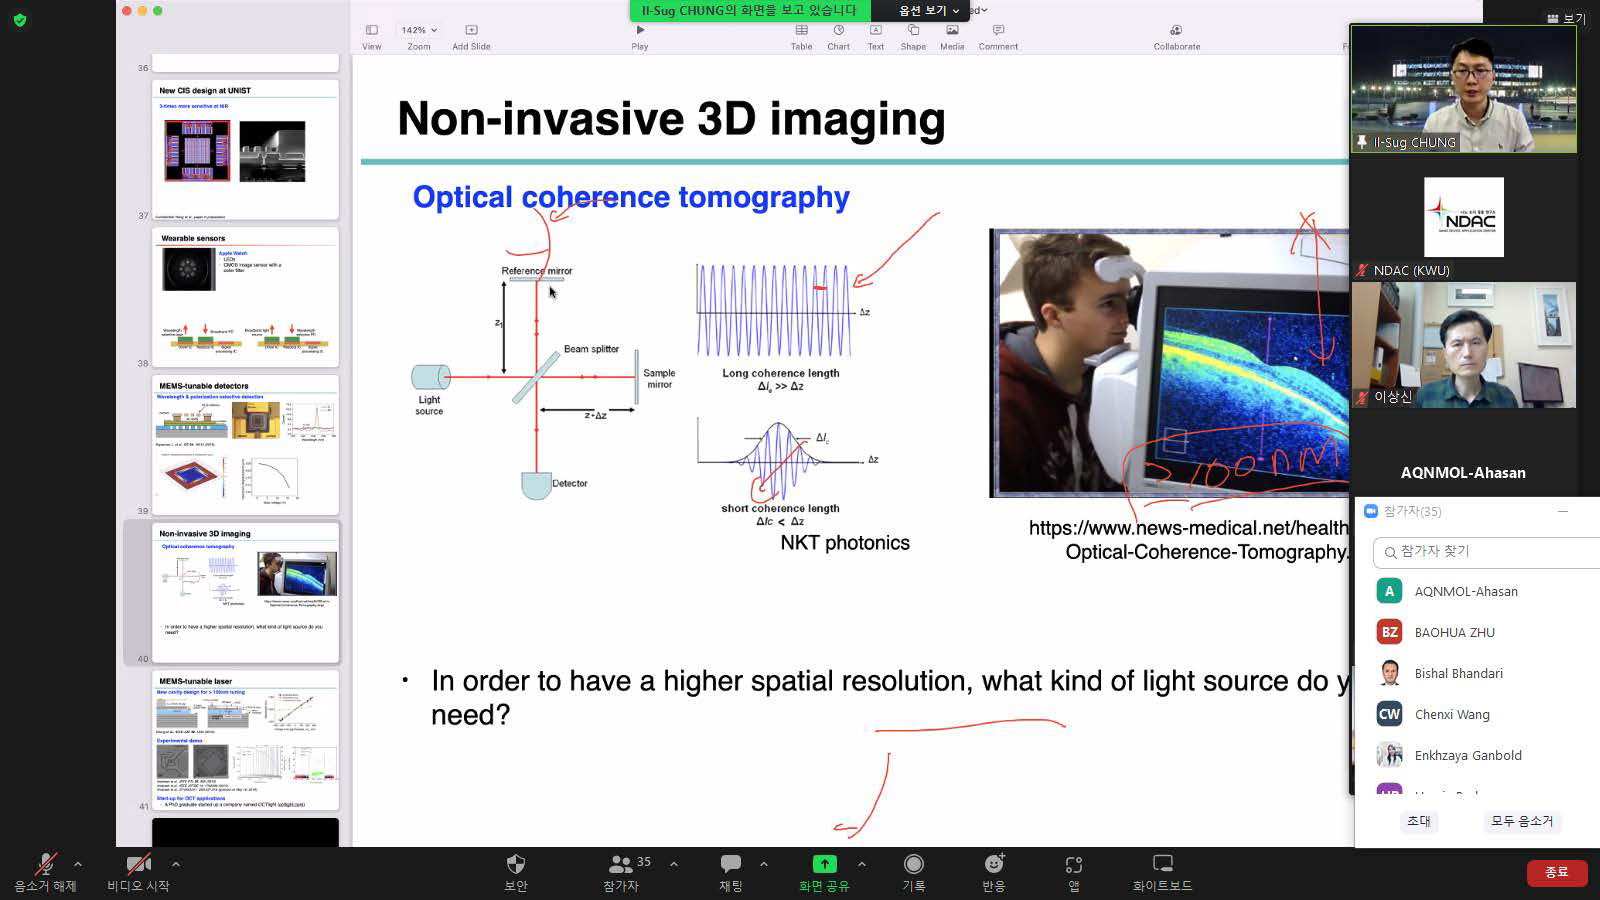Start video with 비디오 시작 button

point(138,872)
